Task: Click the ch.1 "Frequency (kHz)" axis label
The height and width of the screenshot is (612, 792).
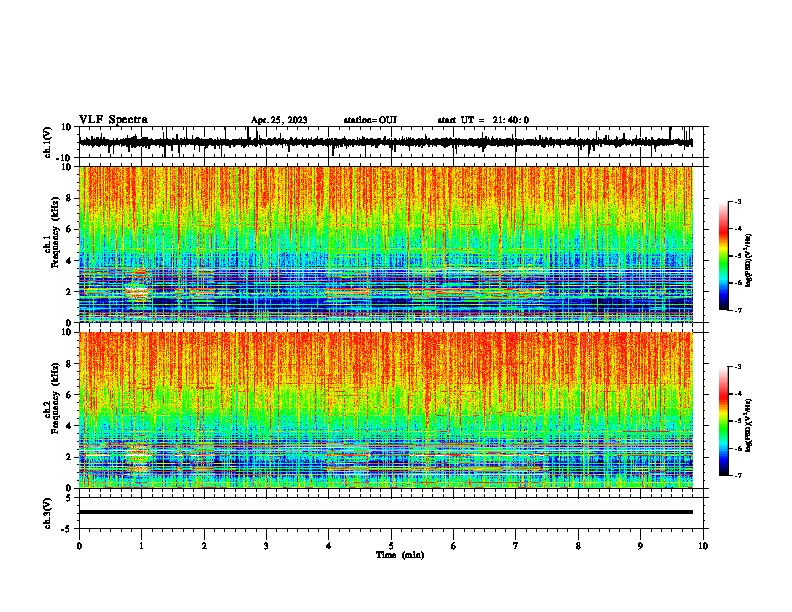Action: tap(55, 233)
